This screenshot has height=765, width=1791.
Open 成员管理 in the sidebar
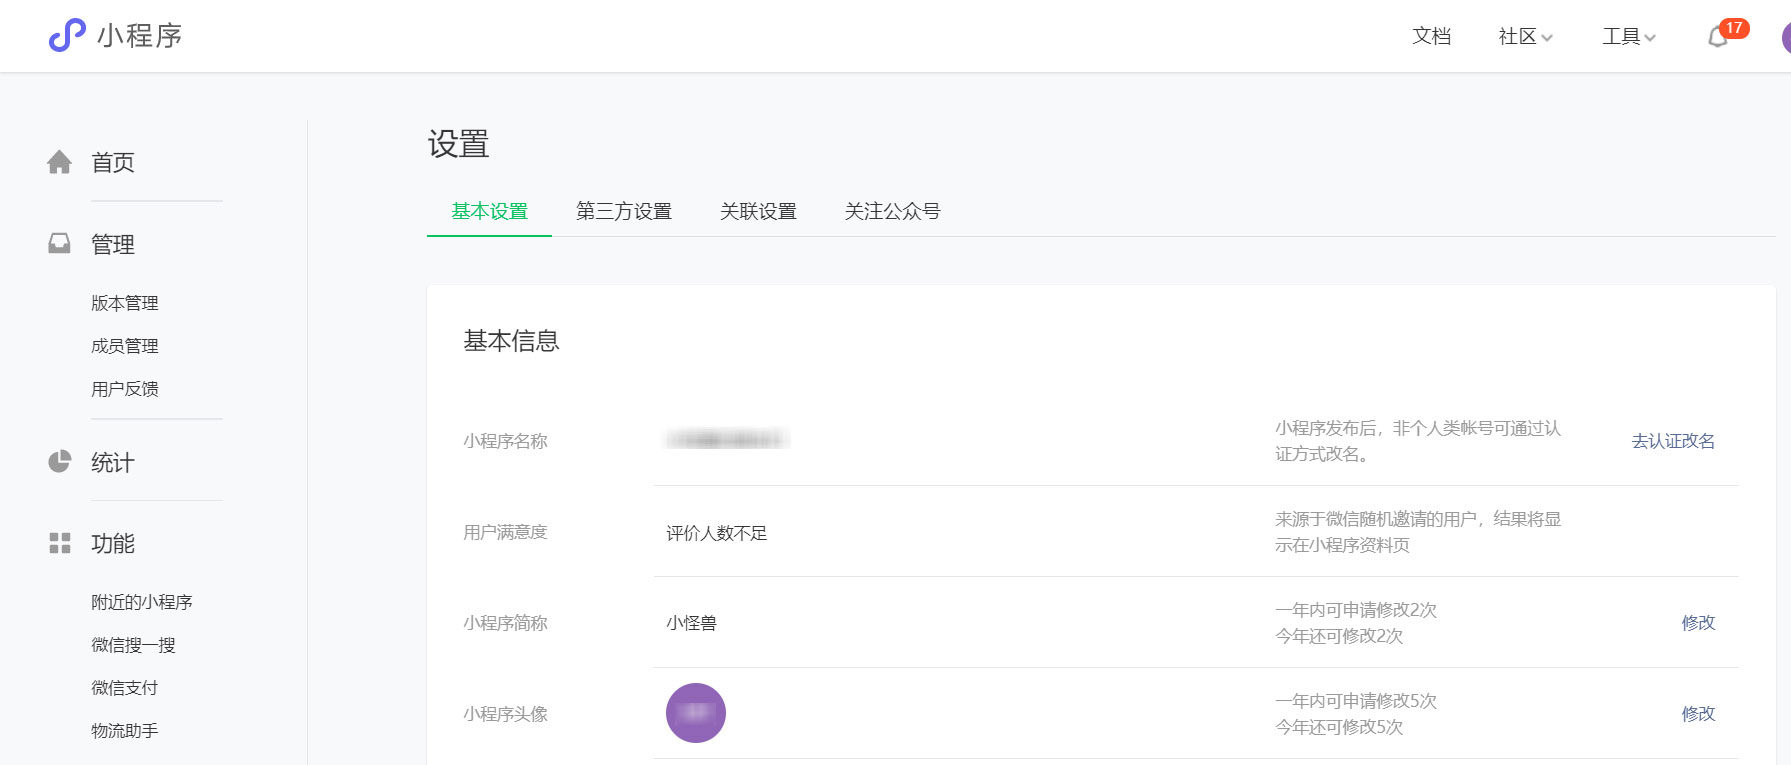pos(125,346)
